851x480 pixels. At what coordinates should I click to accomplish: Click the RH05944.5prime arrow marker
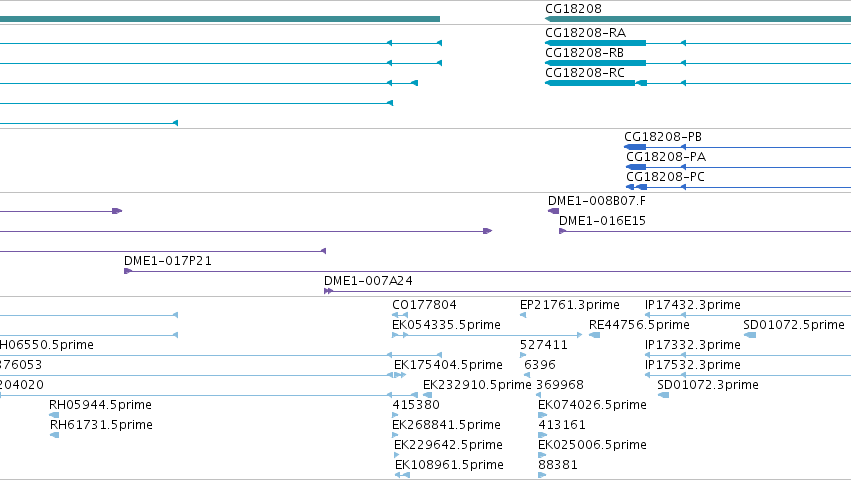(x=54, y=415)
